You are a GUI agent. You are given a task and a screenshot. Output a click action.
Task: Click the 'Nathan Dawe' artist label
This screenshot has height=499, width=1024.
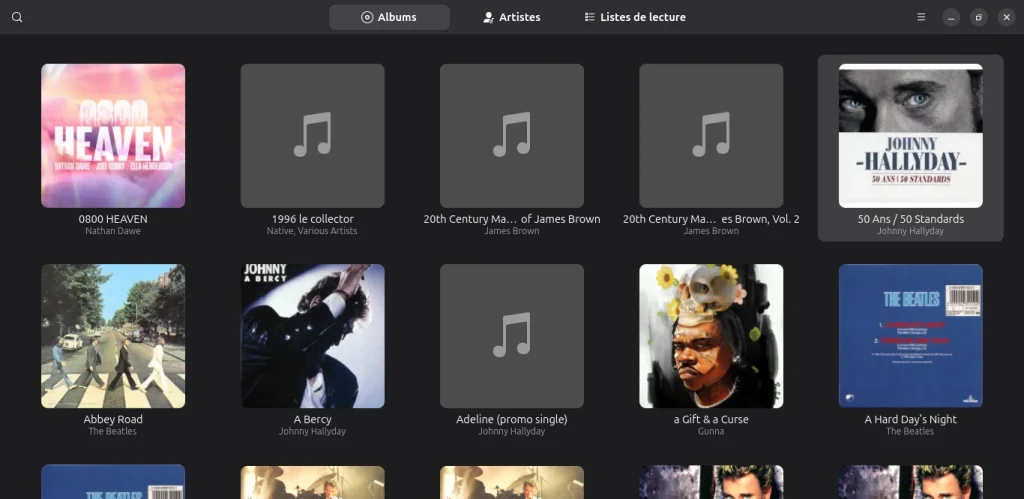[x=113, y=231]
